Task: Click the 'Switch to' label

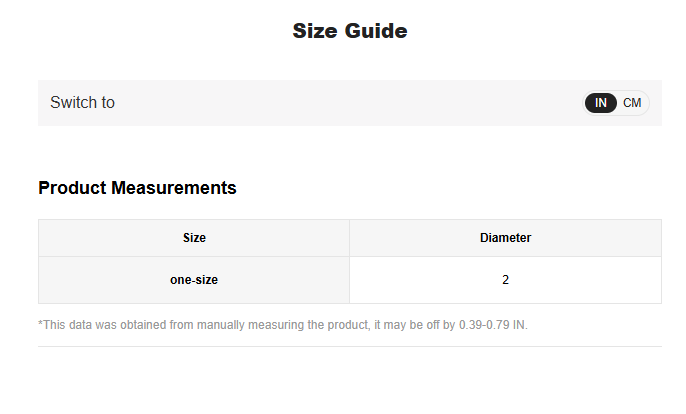Action: click(82, 103)
